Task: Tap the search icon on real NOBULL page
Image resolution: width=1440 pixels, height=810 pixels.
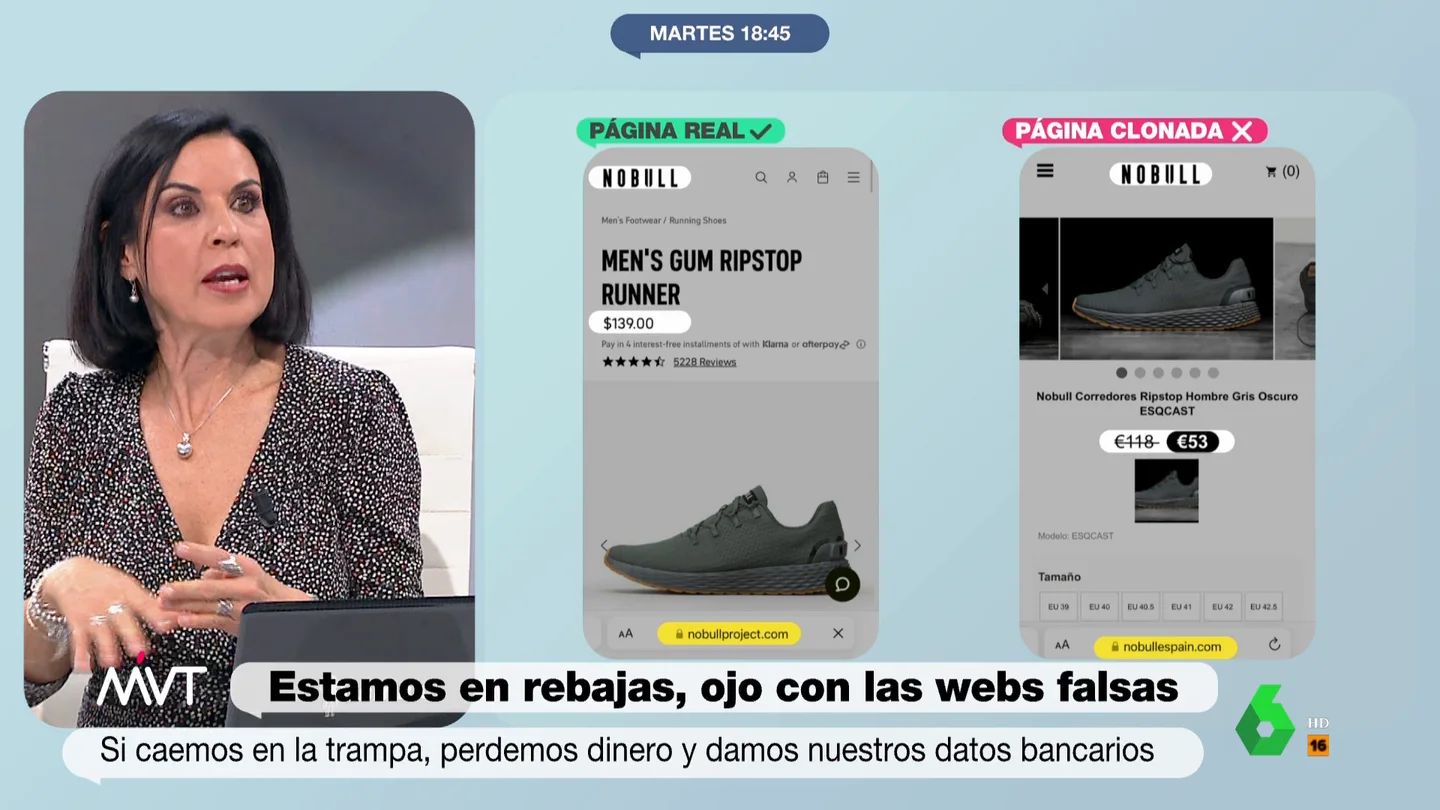Action: (761, 177)
